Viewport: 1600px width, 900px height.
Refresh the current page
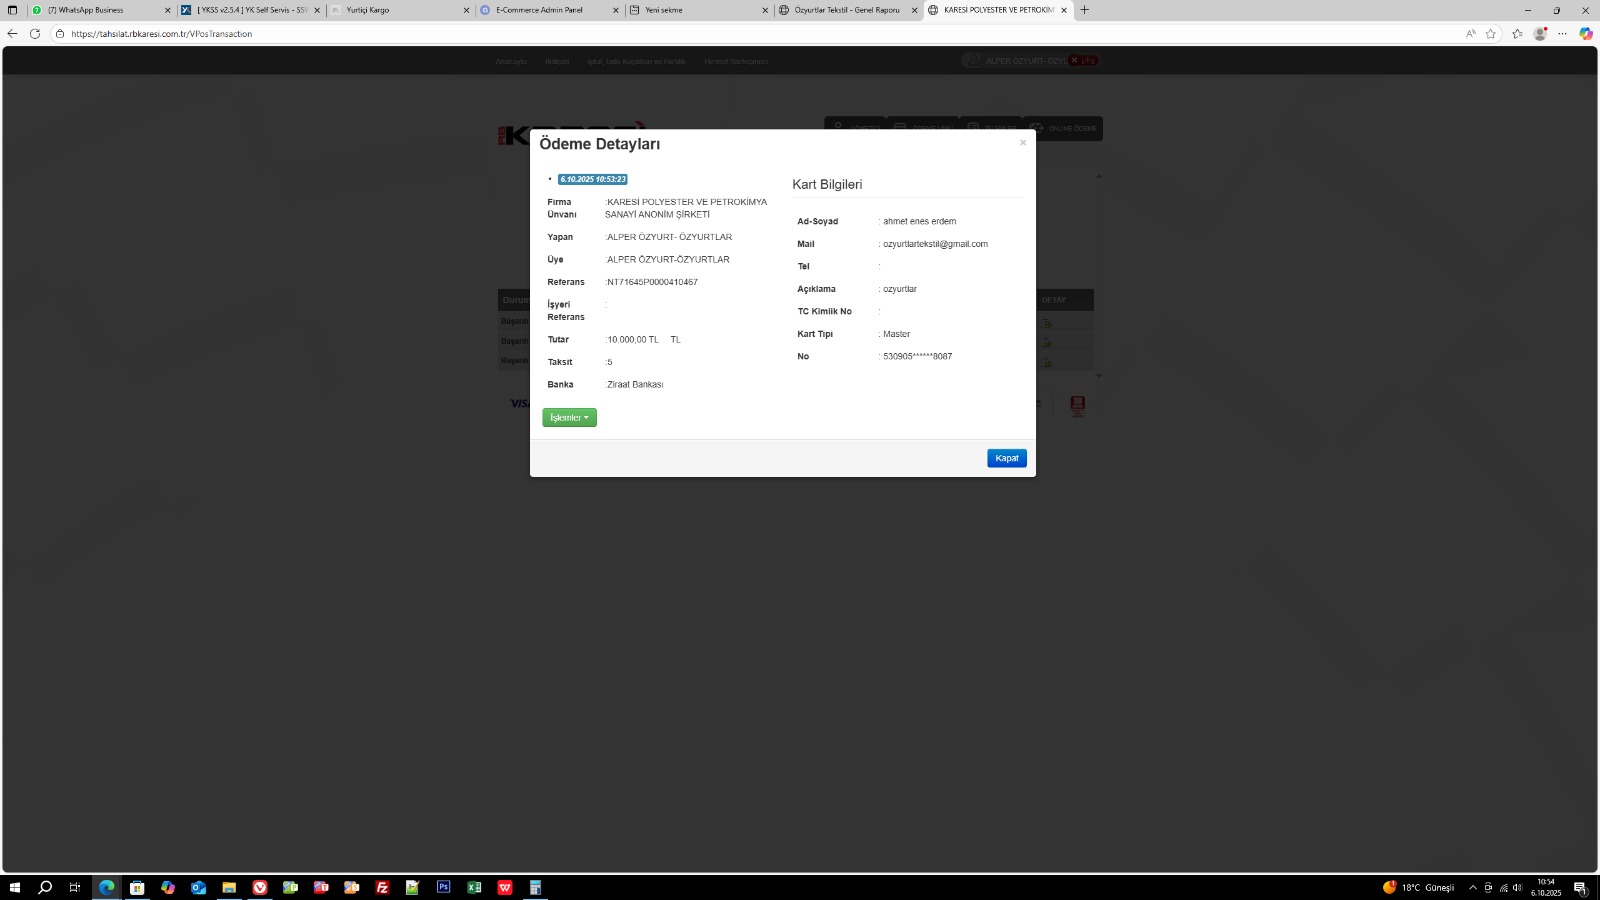click(35, 34)
